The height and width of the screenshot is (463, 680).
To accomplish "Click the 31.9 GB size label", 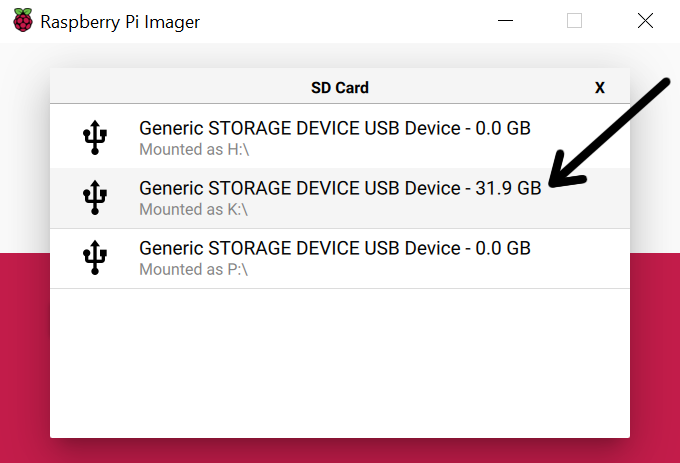I will pos(508,188).
